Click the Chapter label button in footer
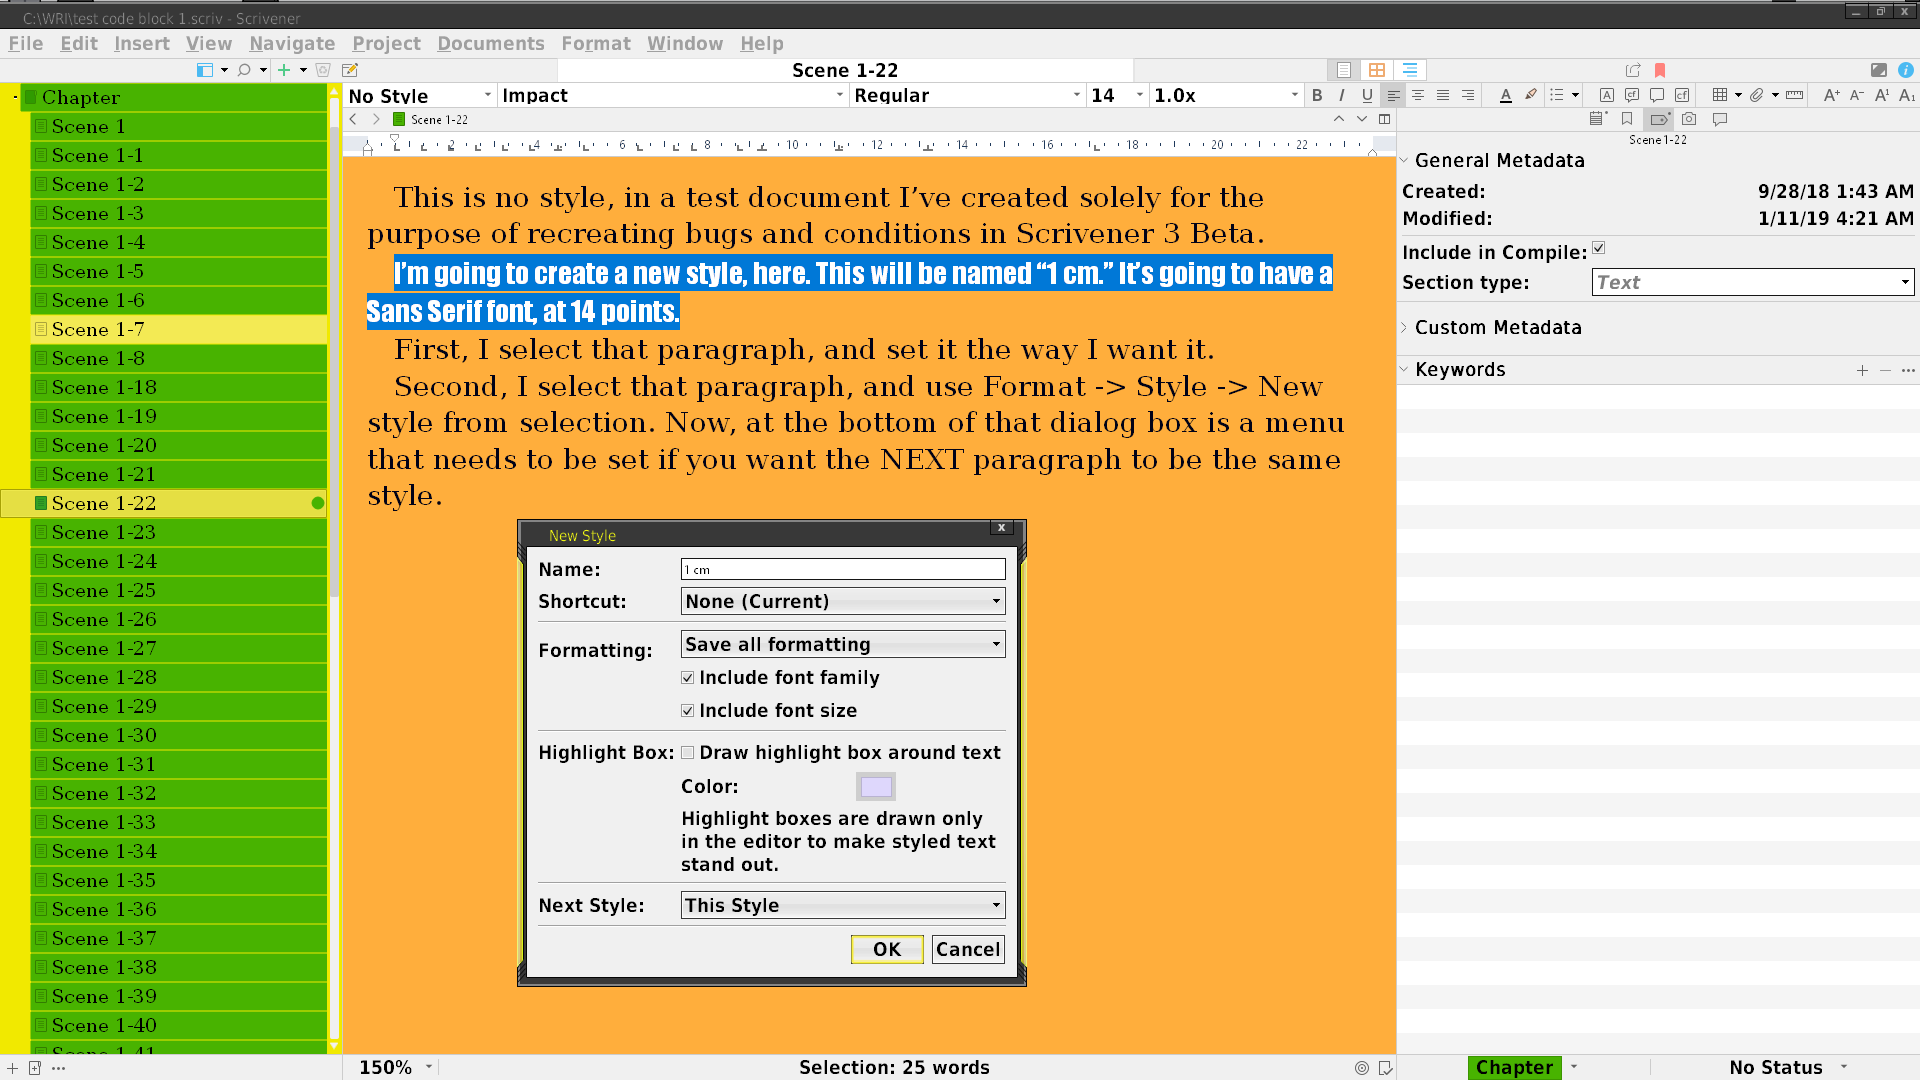Screen dimensions: 1920x1080 [x=1514, y=1067]
